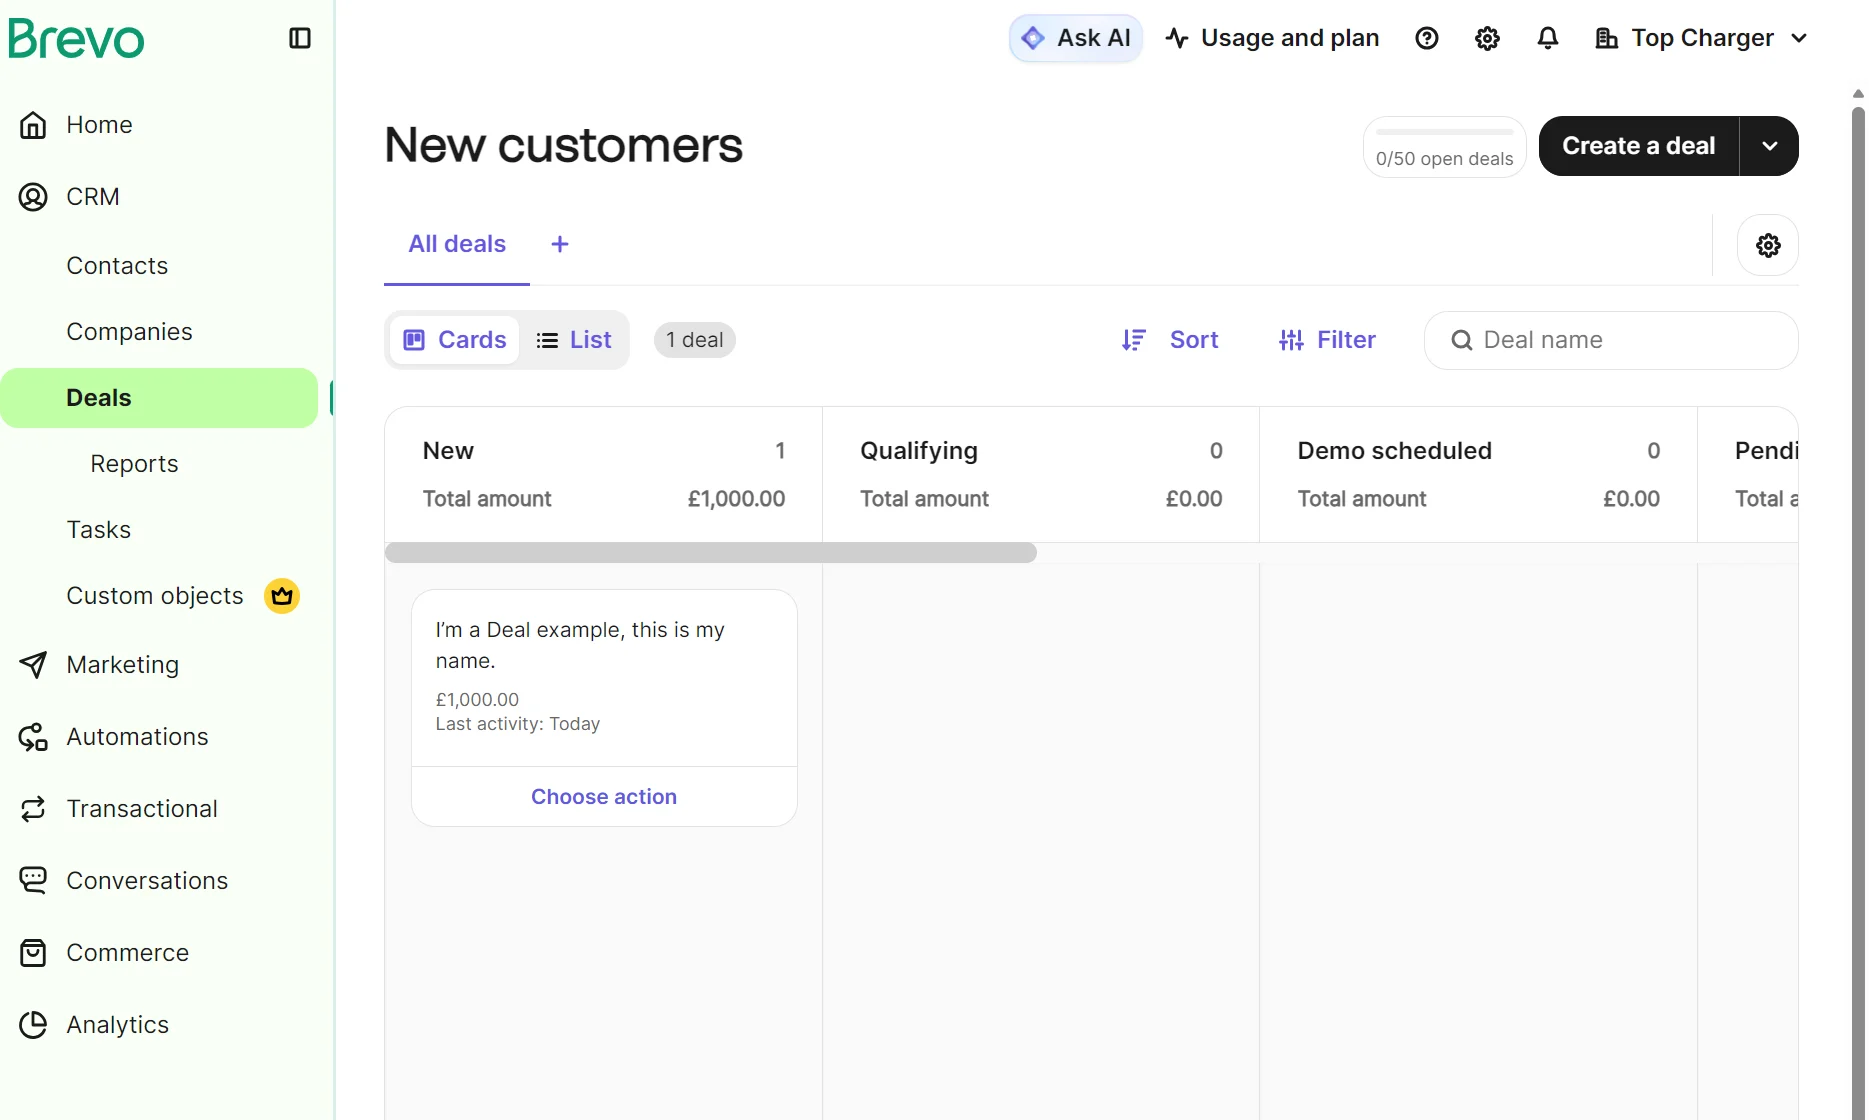Click the Usage and plan pulse icon
Viewport: 1869px width, 1120px height.
pyautogui.click(x=1177, y=38)
